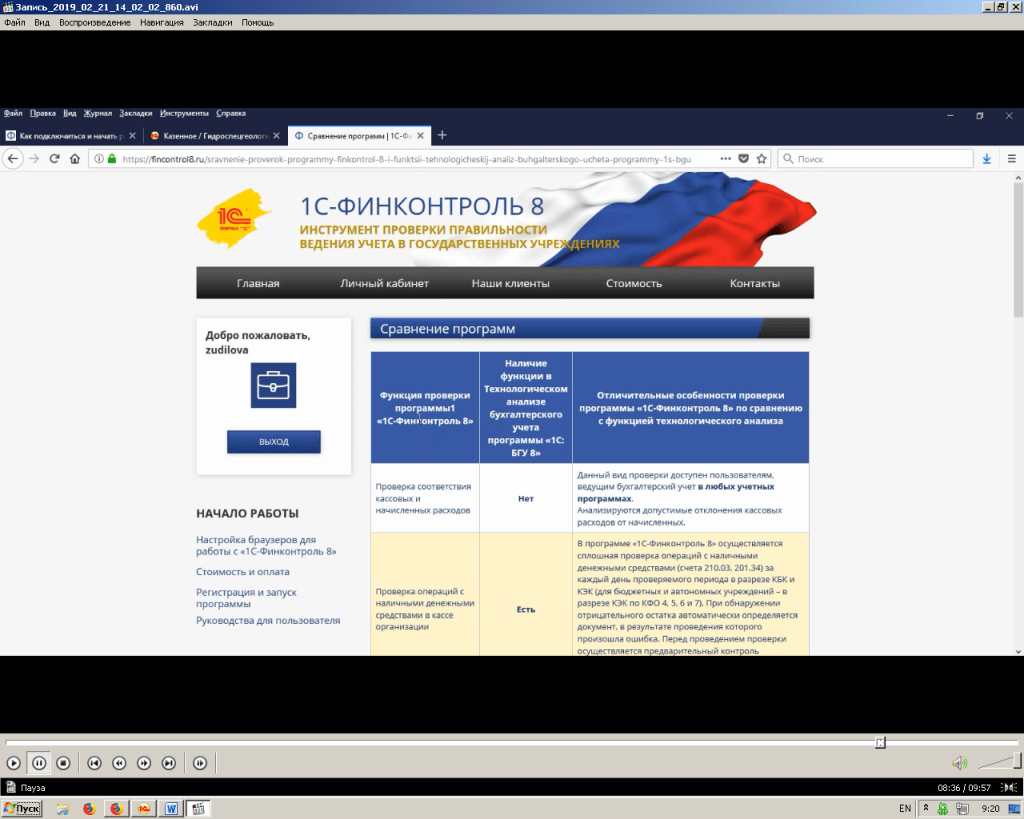Open the page actions three-dots menu
The width and height of the screenshot is (1024, 819).
(726, 159)
